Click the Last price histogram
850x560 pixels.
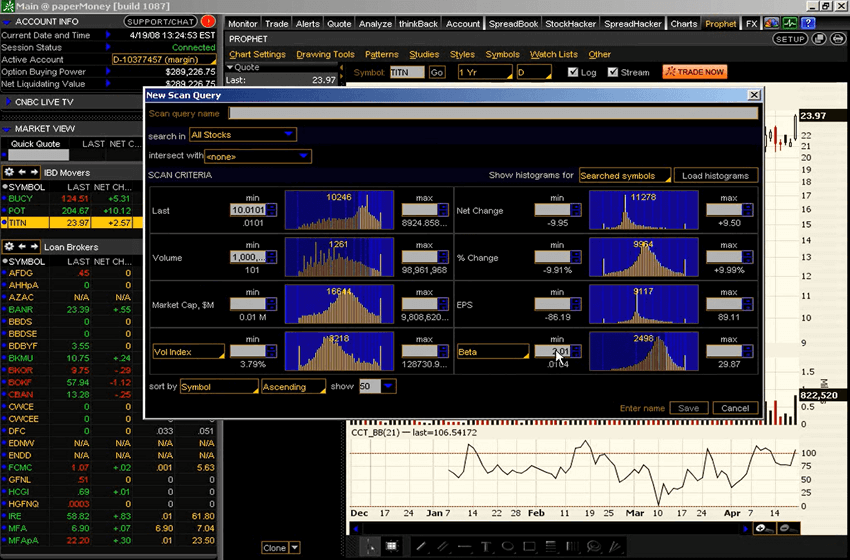[339, 210]
